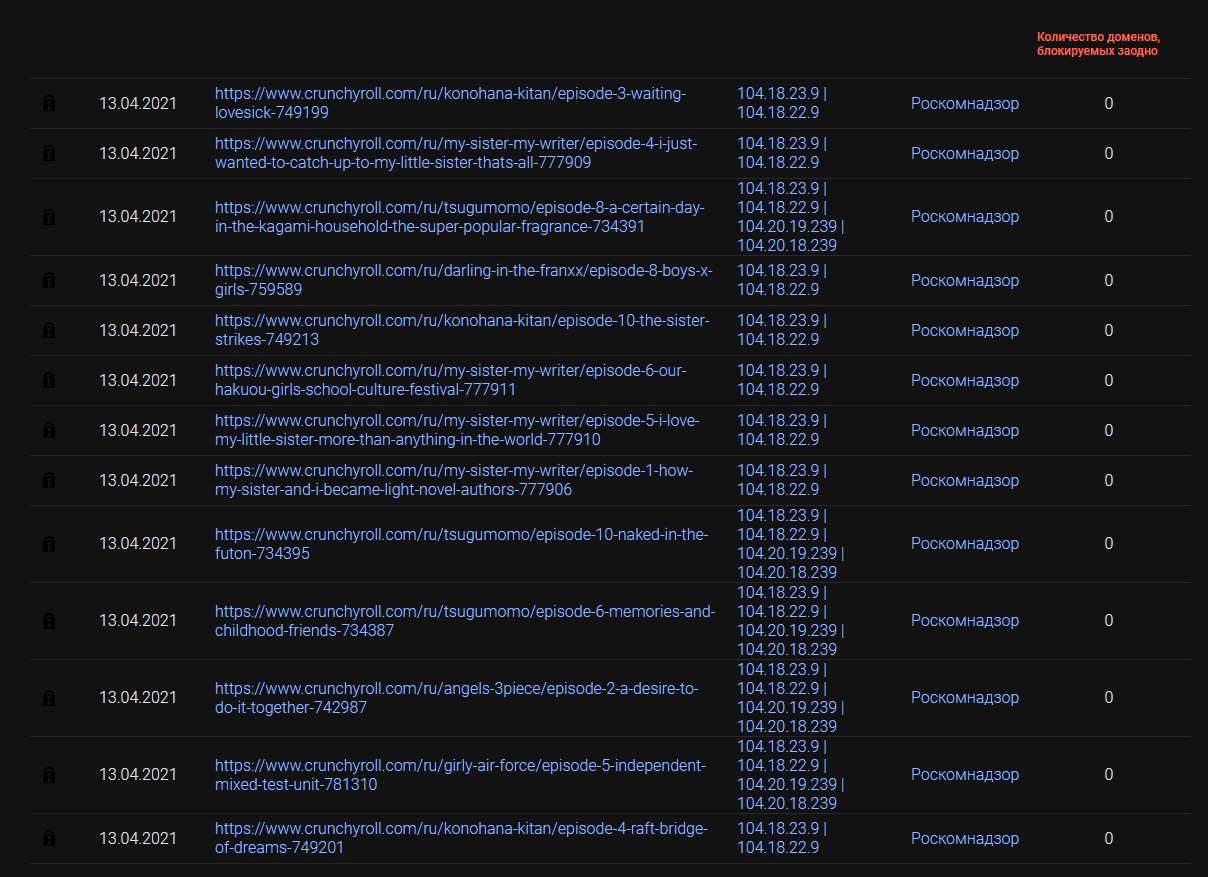
Task: Click the Количество доменов column header
Action: click(x=1099, y=44)
